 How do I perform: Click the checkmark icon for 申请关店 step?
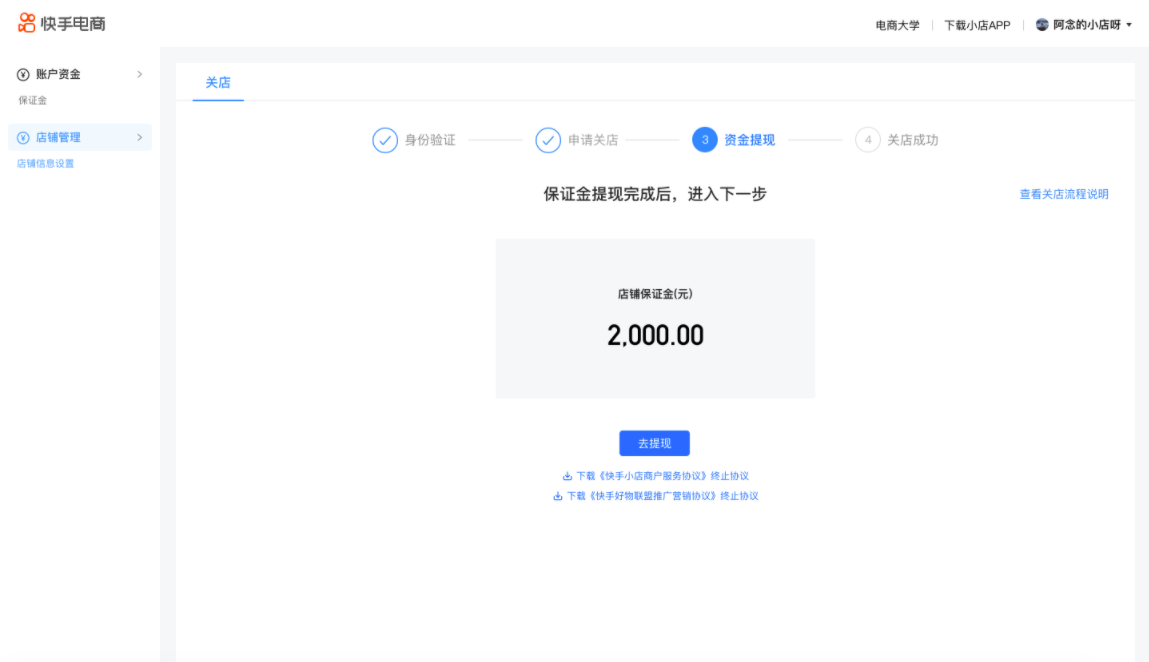click(548, 140)
